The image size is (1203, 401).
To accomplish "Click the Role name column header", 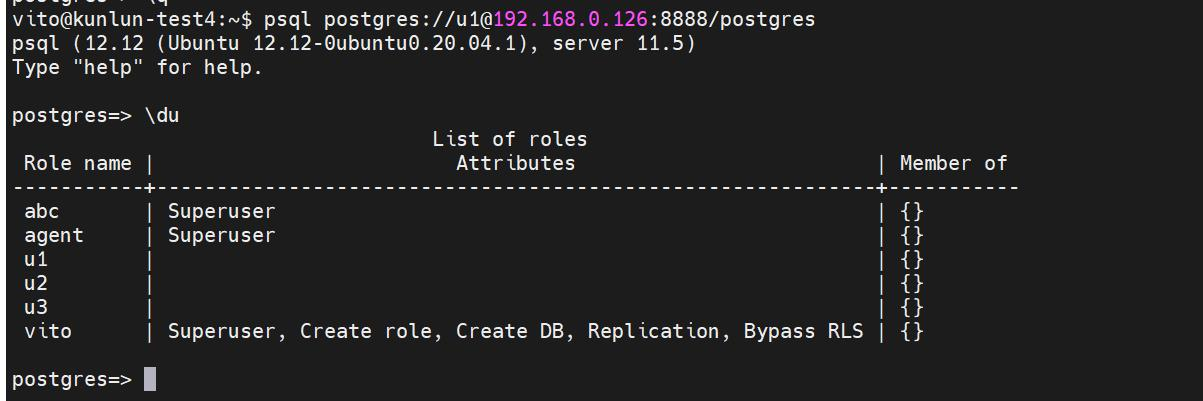I will [x=78, y=163].
